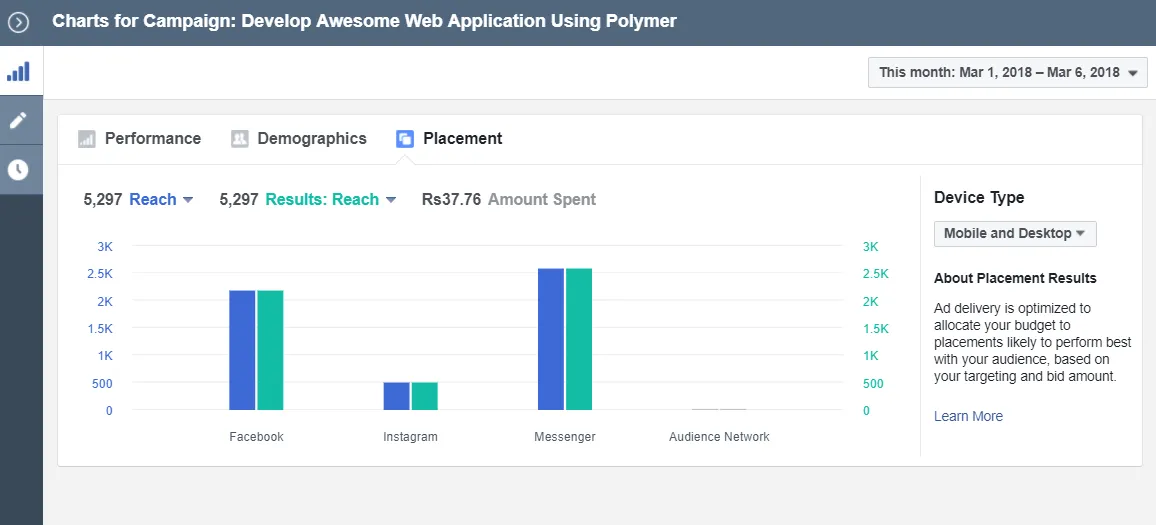Click the right axis 1.5K label
This screenshot has height=525, width=1156.
click(x=876, y=329)
